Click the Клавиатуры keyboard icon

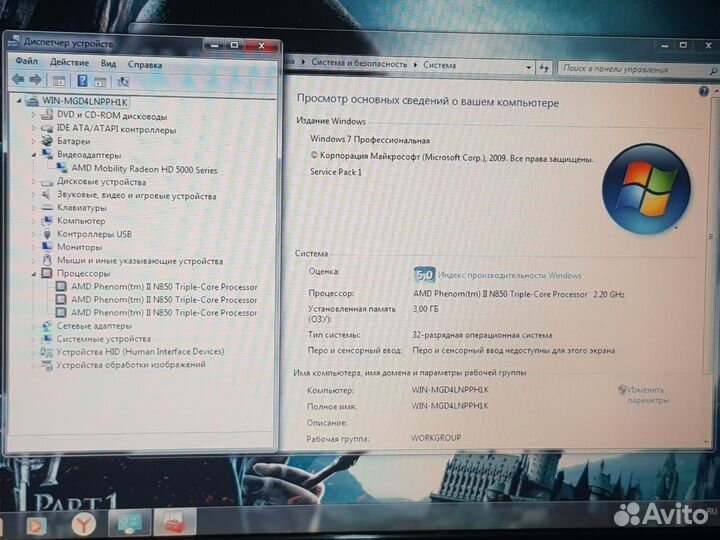[x=47, y=208]
